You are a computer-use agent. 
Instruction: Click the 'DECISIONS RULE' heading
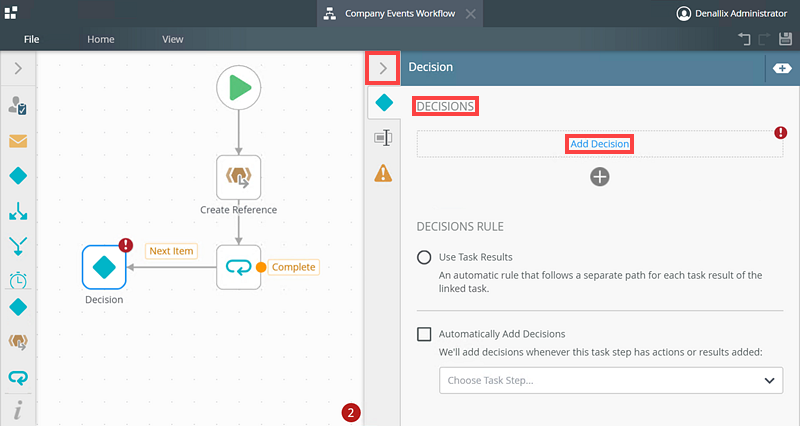point(460,227)
